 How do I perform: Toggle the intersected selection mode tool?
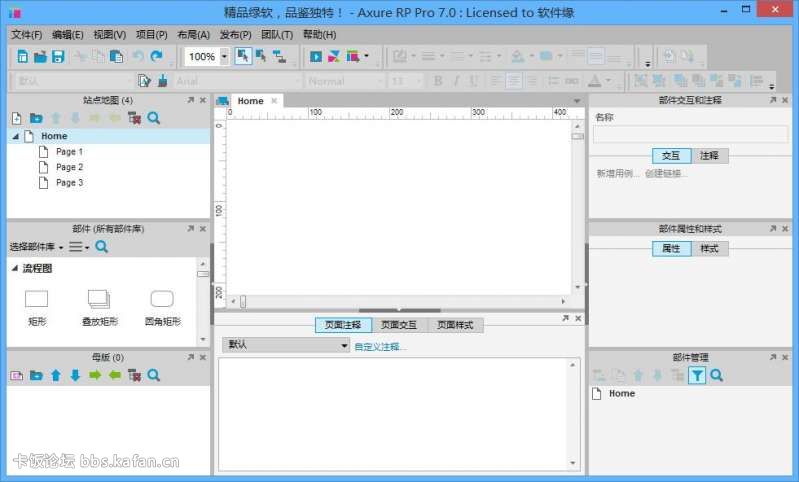coord(243,57)
